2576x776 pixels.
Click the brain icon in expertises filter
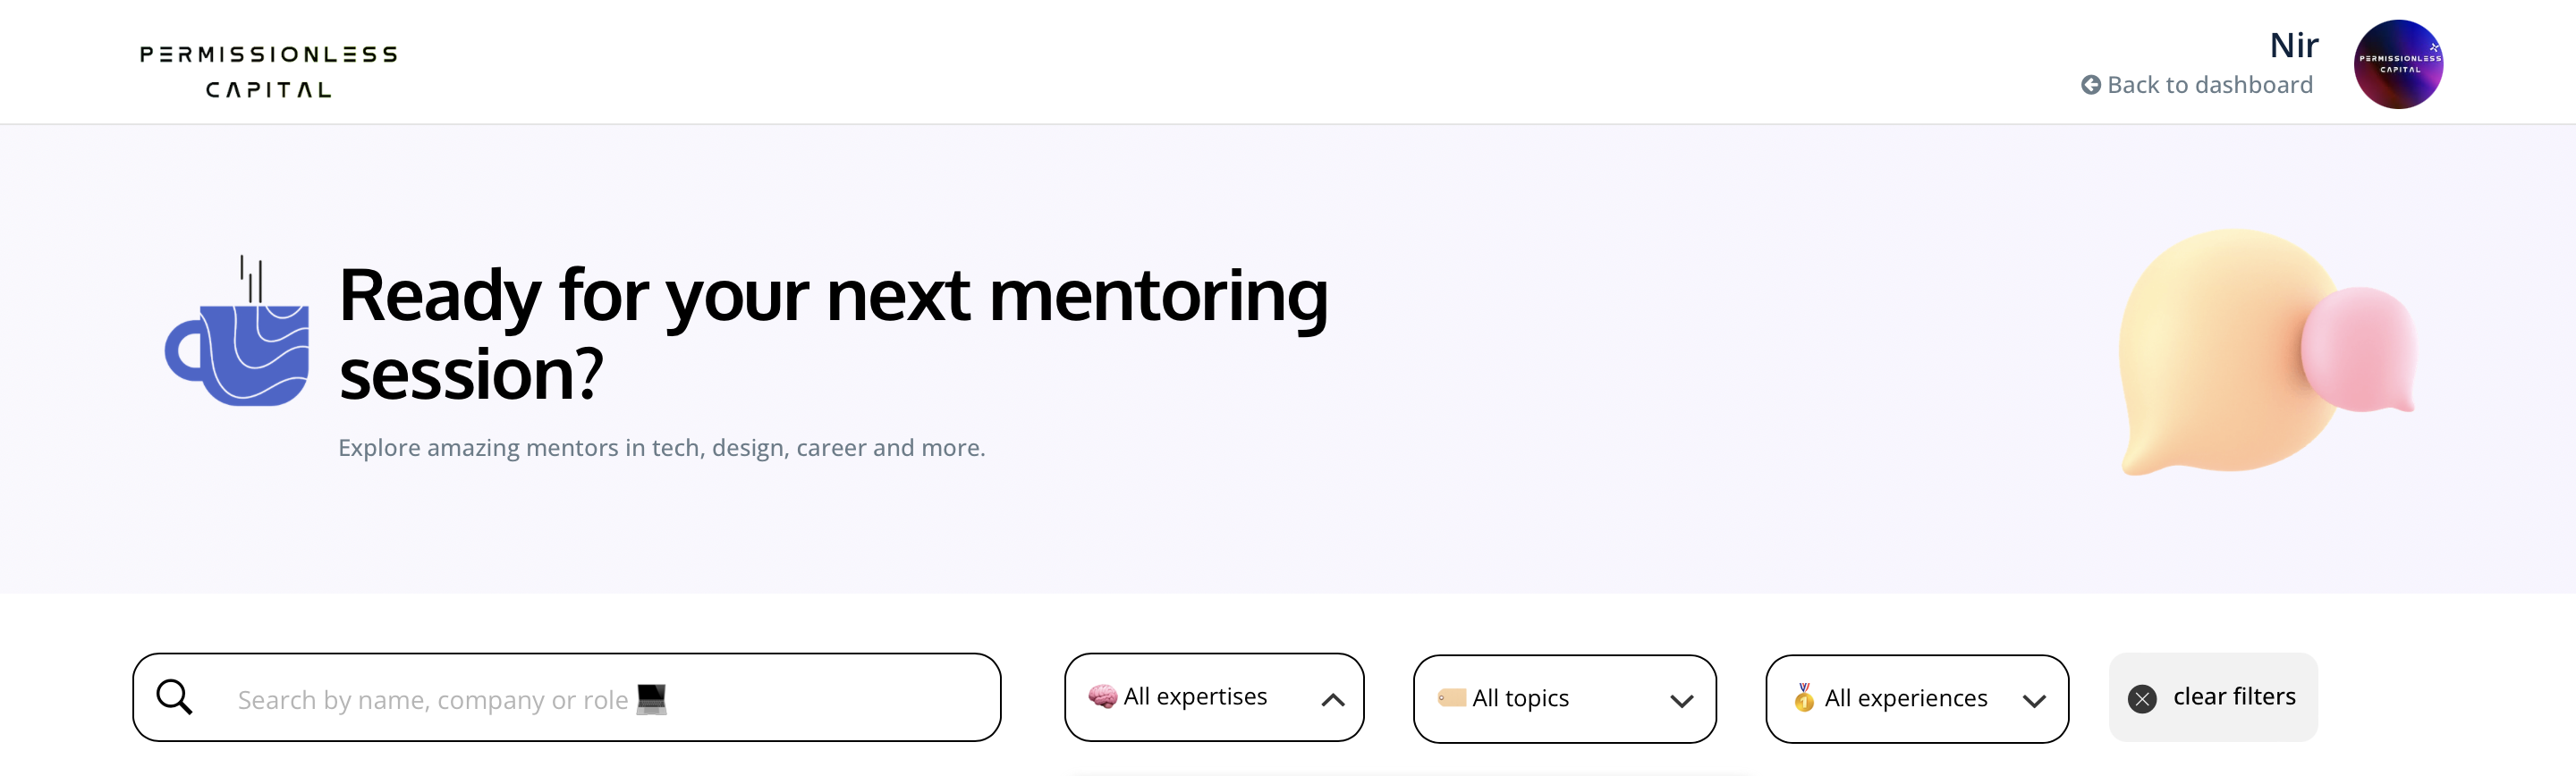tap(1102, 696)
